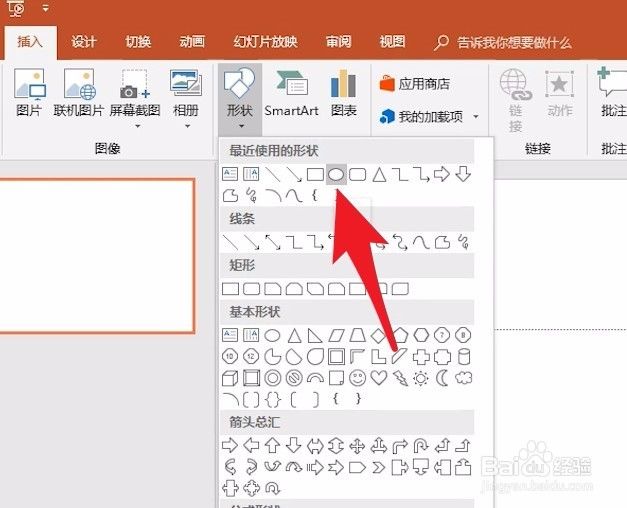Viewport: 627px width, 508px height.
Task: Select the chevron arrow in 箭头总汇
Action: point(378,467)
